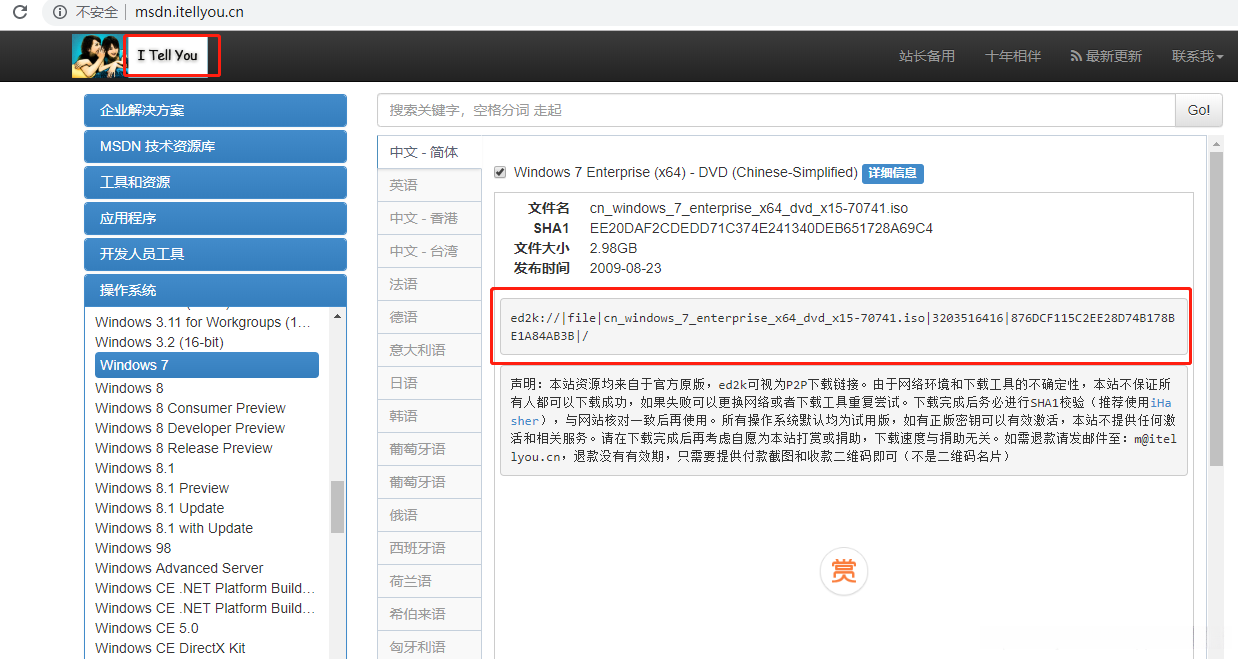The width and height of the screenshot is (1238, 659).
Task: Switch to the 中文 - 简体 language tab
Action: click(x=429, y=152)
